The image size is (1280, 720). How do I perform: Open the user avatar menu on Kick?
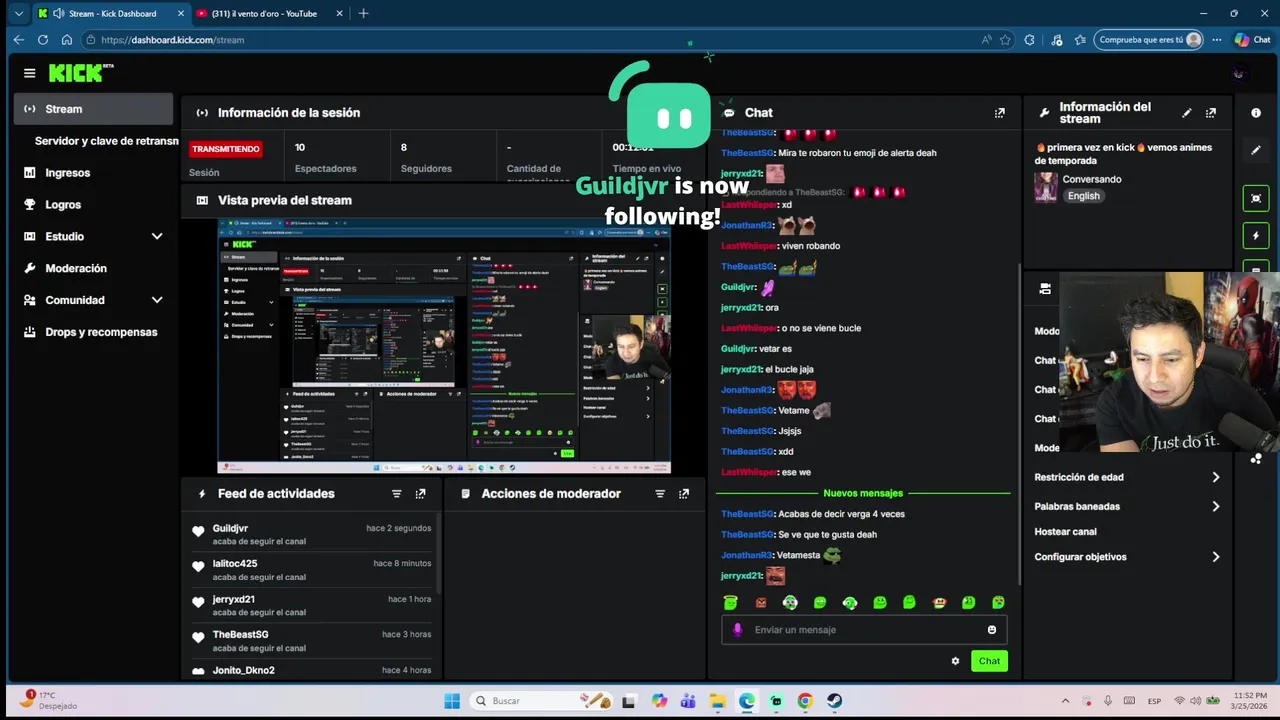(1239, 73)
